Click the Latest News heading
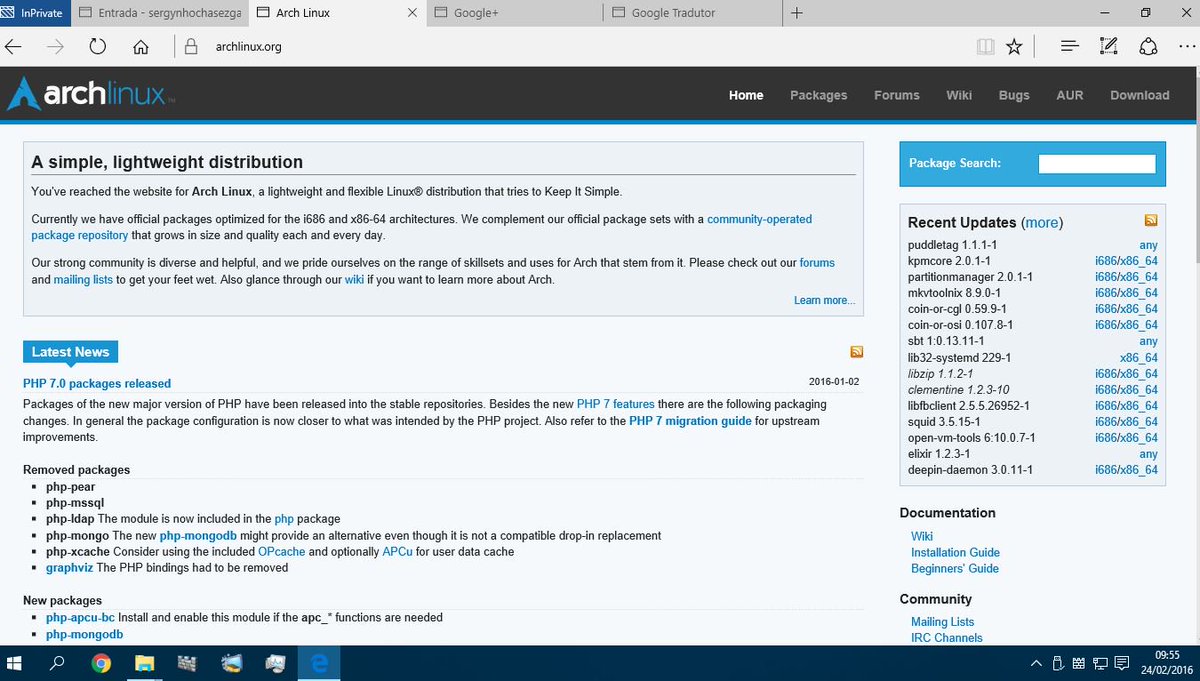 click(70, 351)
